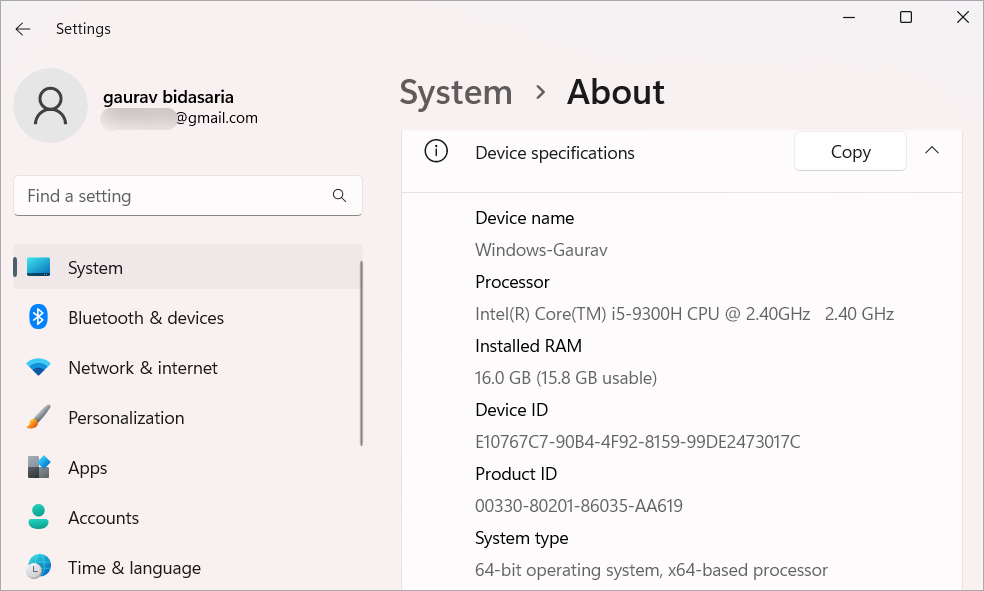Minimize the Settings window
The width and height of the screenshot is (984, 591).
pos(849,17)
